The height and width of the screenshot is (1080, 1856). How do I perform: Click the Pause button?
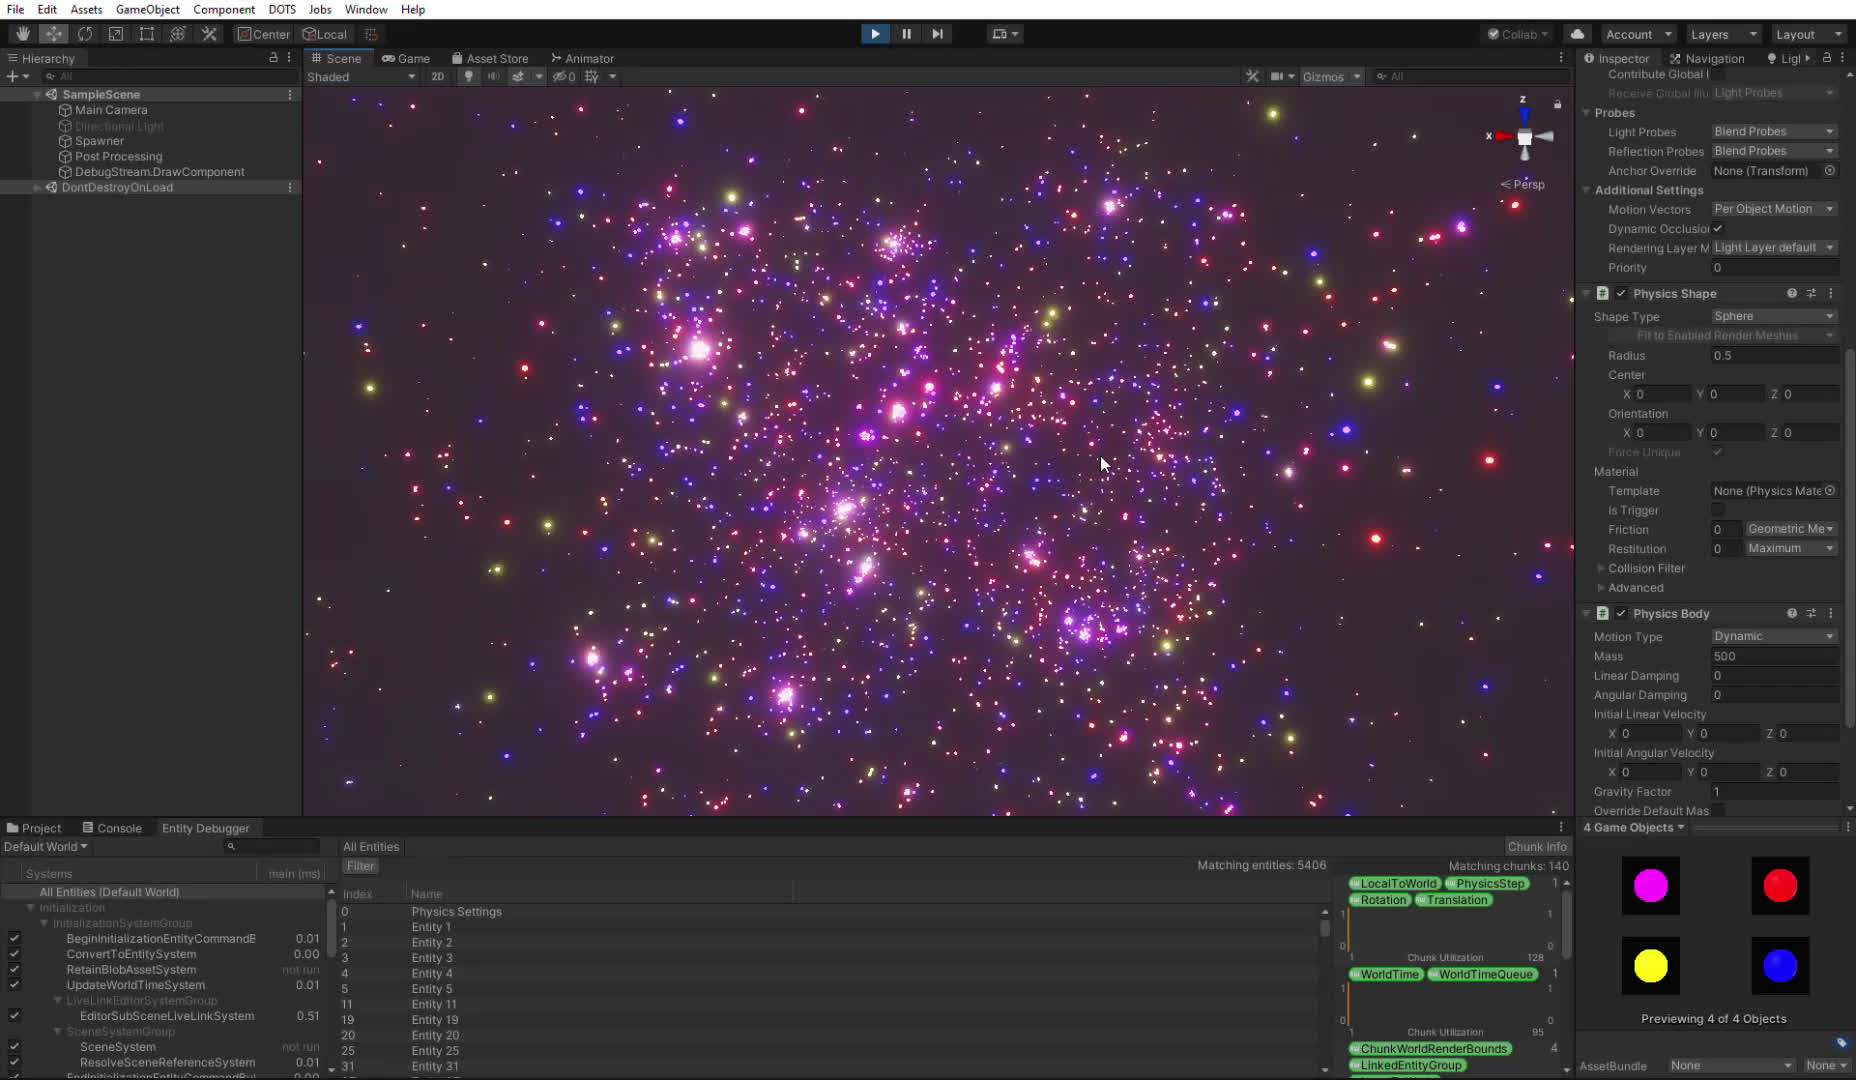point(906,34)
